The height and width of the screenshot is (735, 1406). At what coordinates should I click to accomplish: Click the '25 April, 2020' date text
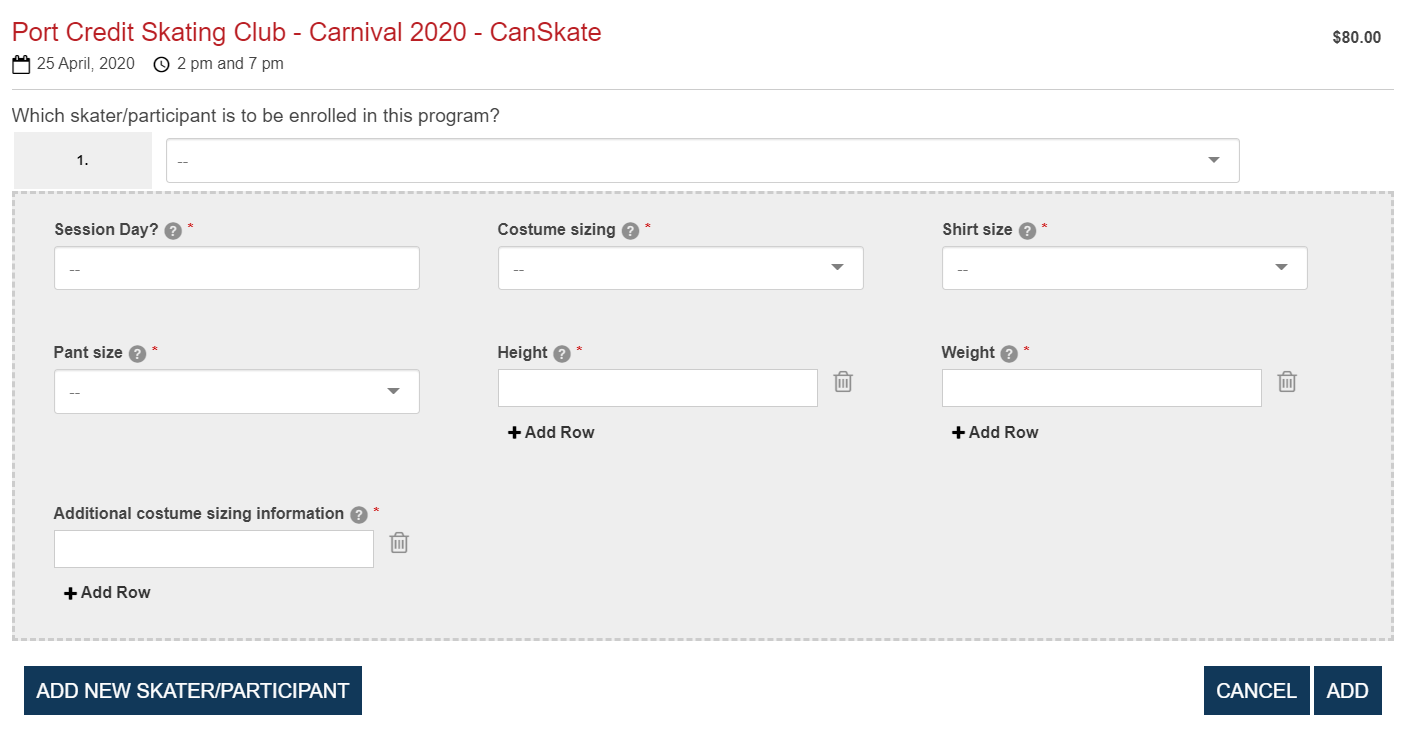click(85, 64)
